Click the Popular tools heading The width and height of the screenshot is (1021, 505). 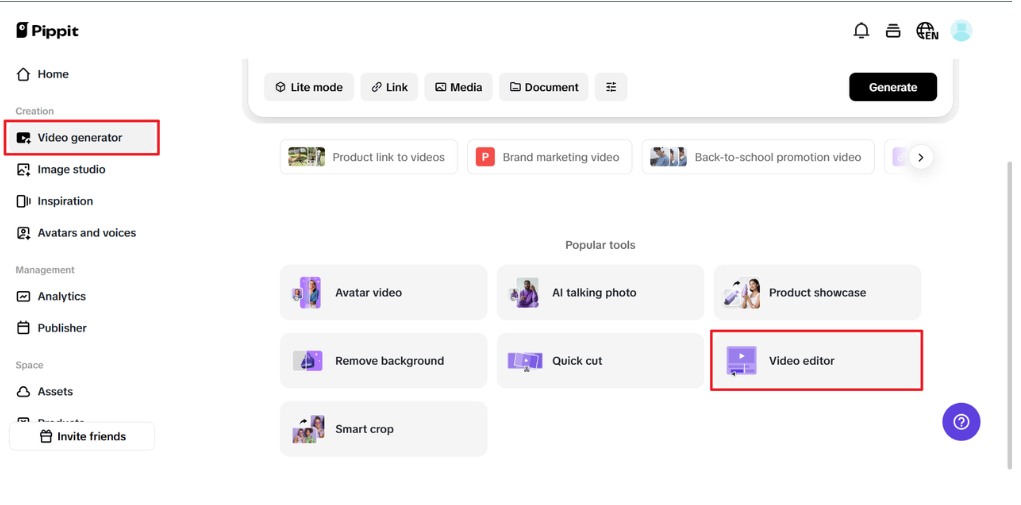600,245
